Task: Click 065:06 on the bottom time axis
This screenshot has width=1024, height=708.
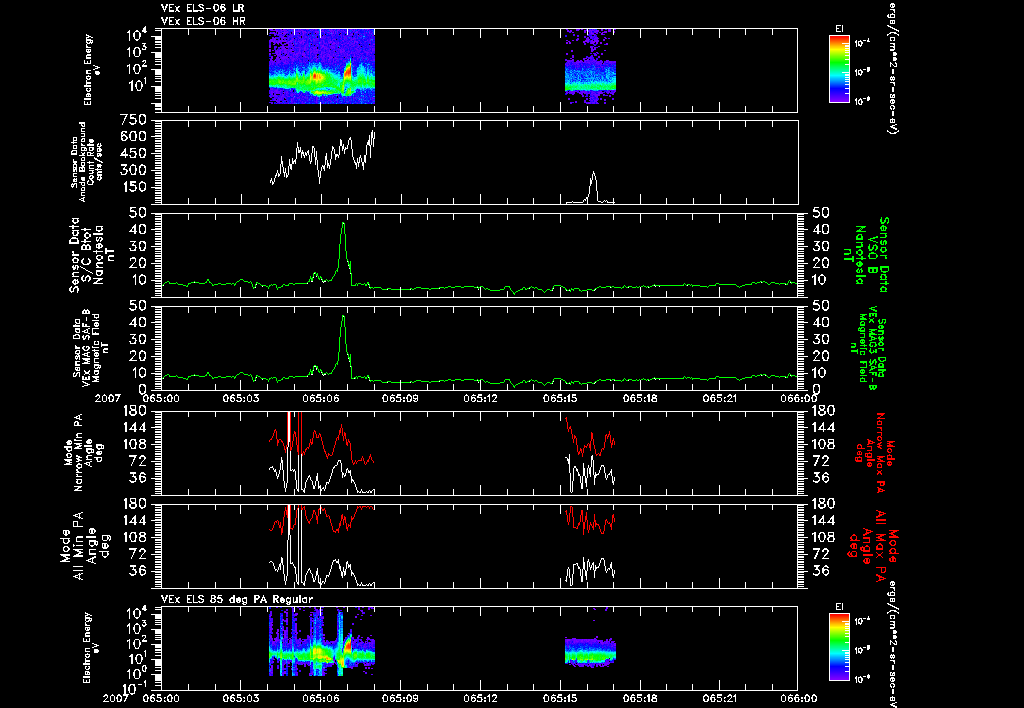Action: (321, 698)
